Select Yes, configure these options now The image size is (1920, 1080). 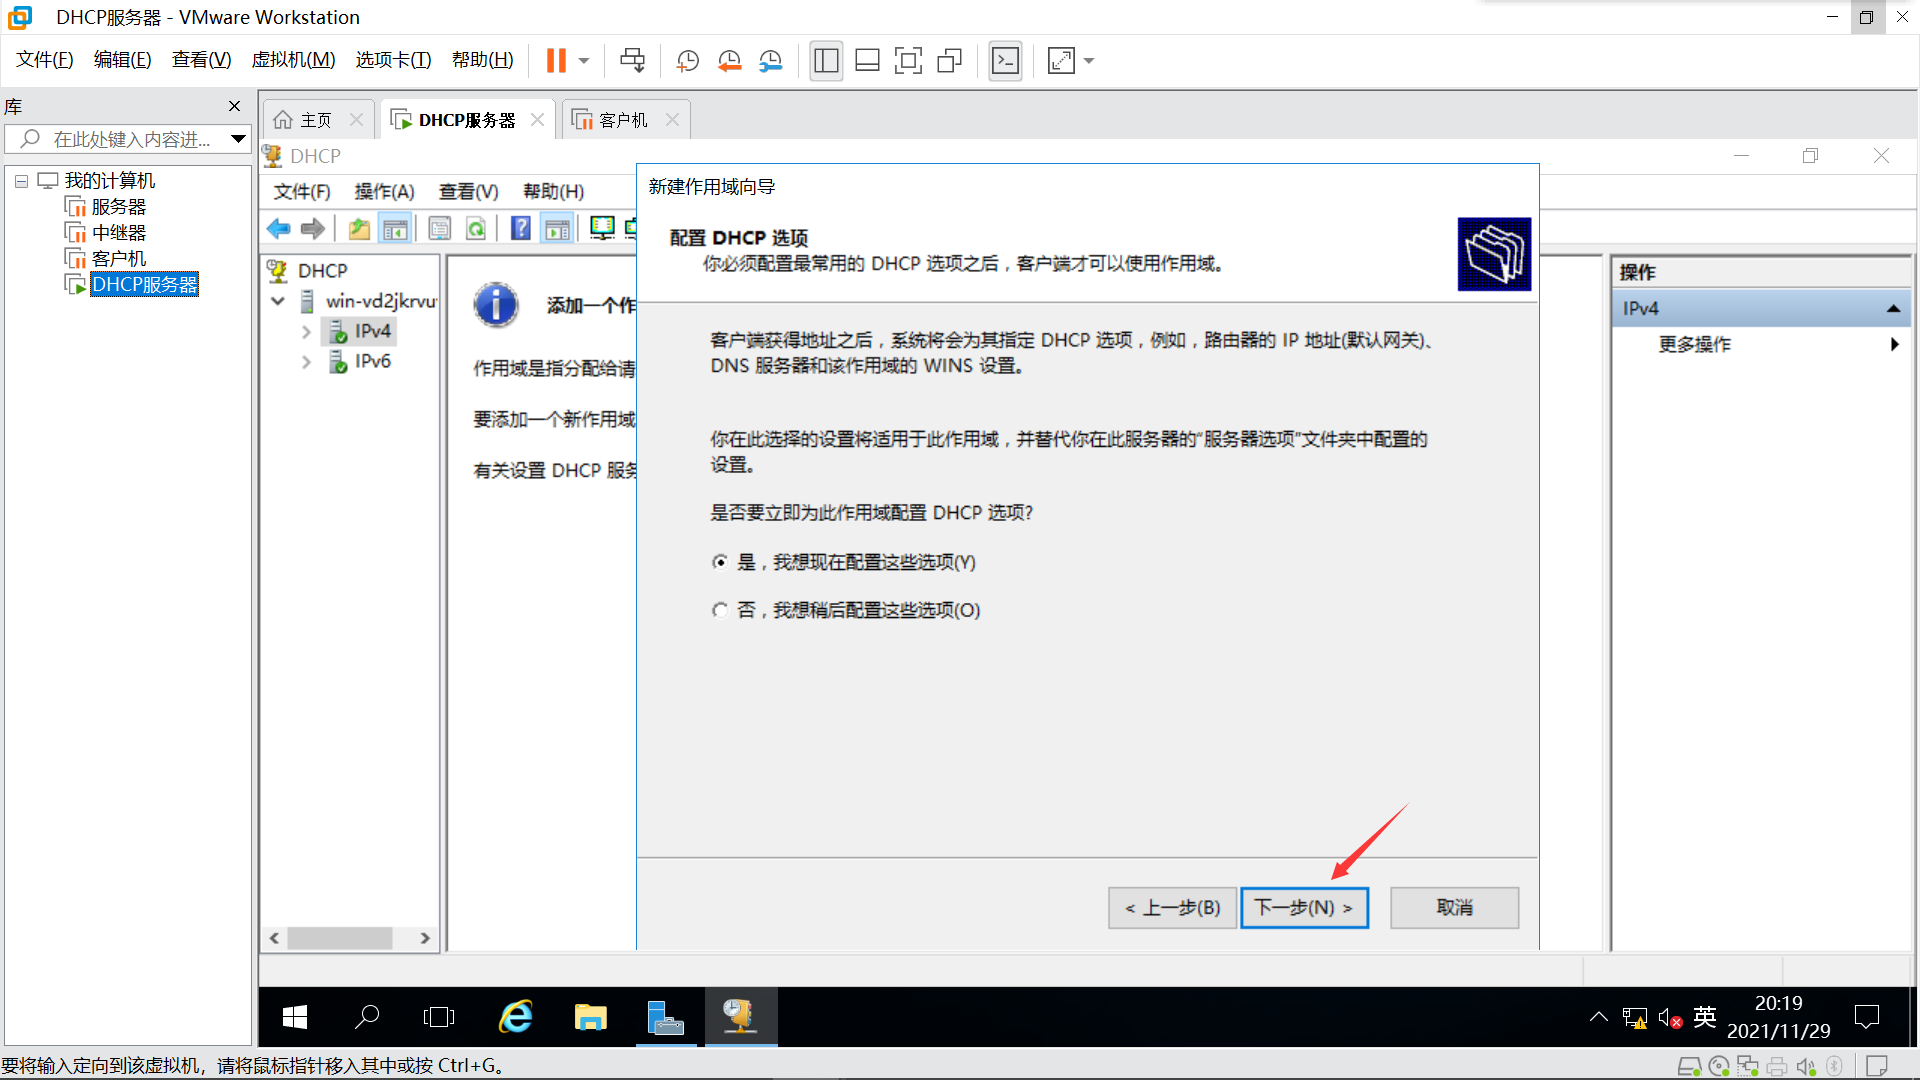point(720,562)
